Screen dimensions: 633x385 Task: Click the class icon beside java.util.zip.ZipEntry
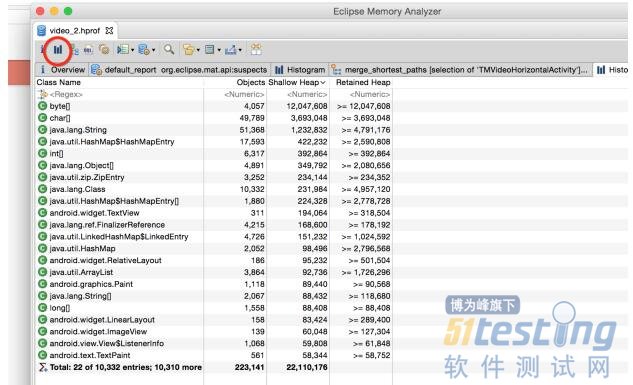pos(42,177)
